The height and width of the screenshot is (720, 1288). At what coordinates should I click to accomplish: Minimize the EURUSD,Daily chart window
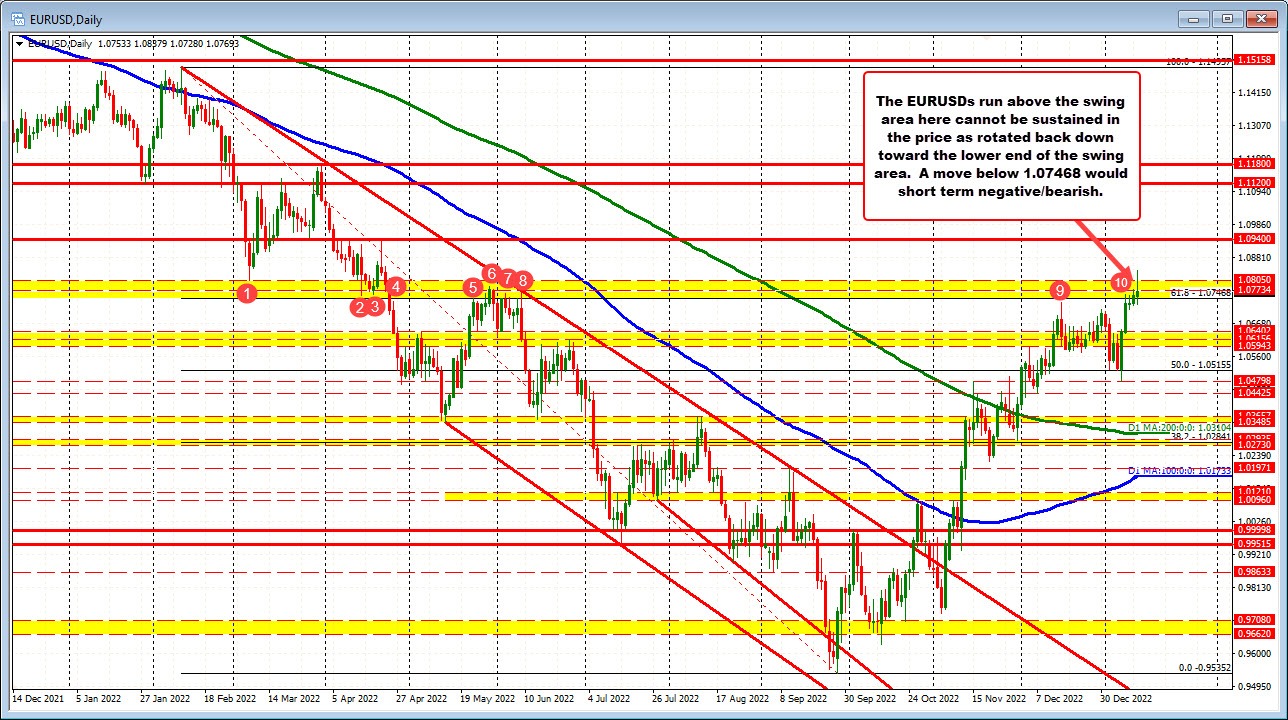1195,17
